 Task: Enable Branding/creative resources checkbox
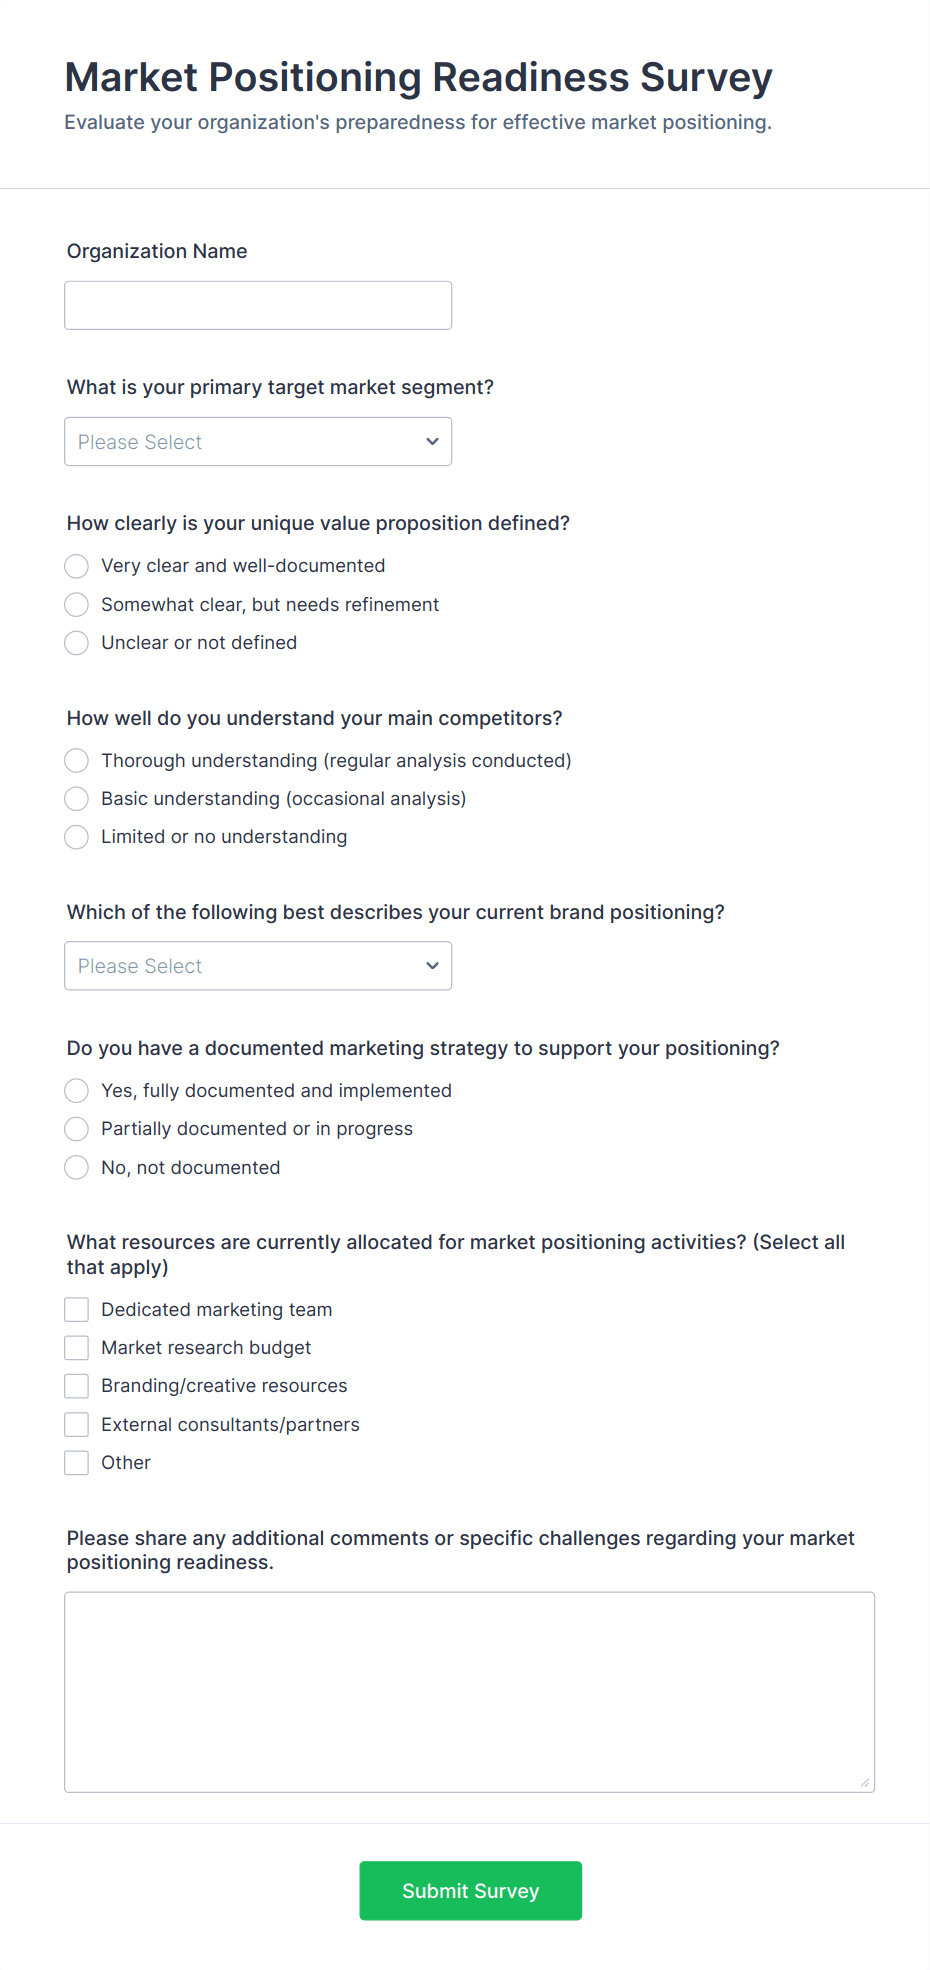point(77,1386)
